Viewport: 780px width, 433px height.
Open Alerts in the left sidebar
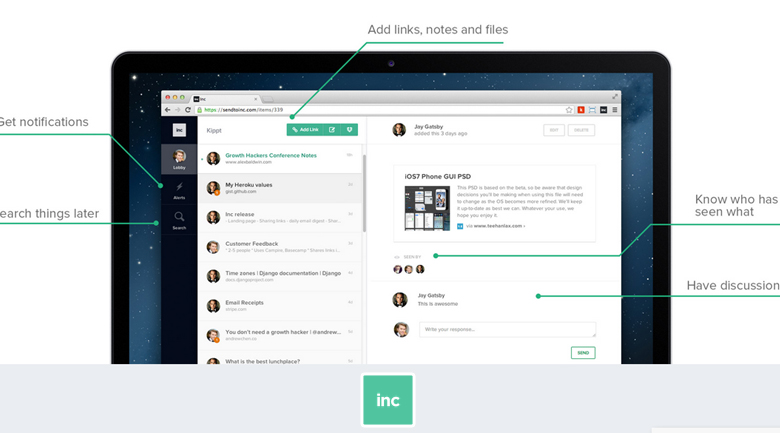click(179, 189)
